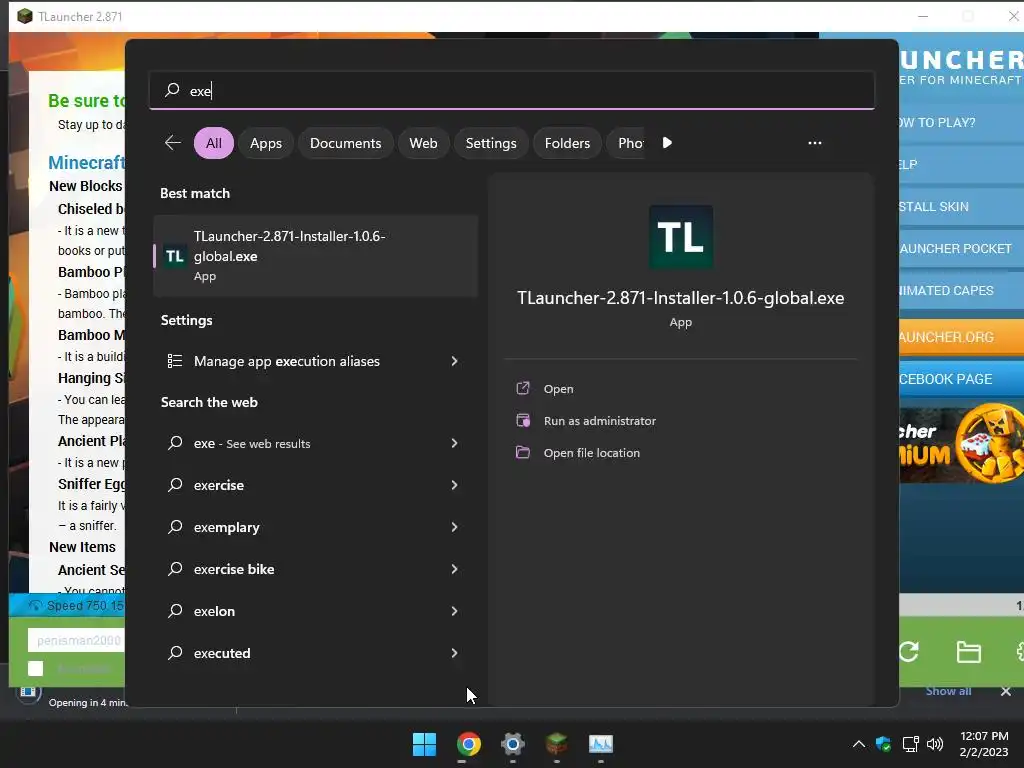The image size is (1024, 768).
Task: Open the TLauncher folder icon
Action: tap(968, 652)
